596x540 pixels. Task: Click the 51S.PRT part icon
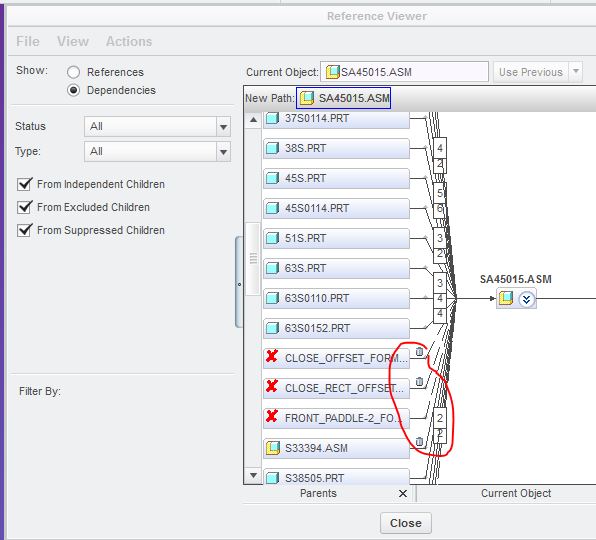[x=272, y=238]
